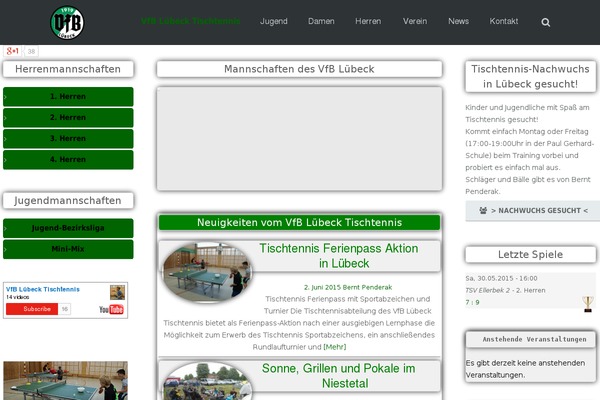Click the table tennis photo below YouTube widget
The height and width of the screenshot is (400, 600).
click(65, 380)
